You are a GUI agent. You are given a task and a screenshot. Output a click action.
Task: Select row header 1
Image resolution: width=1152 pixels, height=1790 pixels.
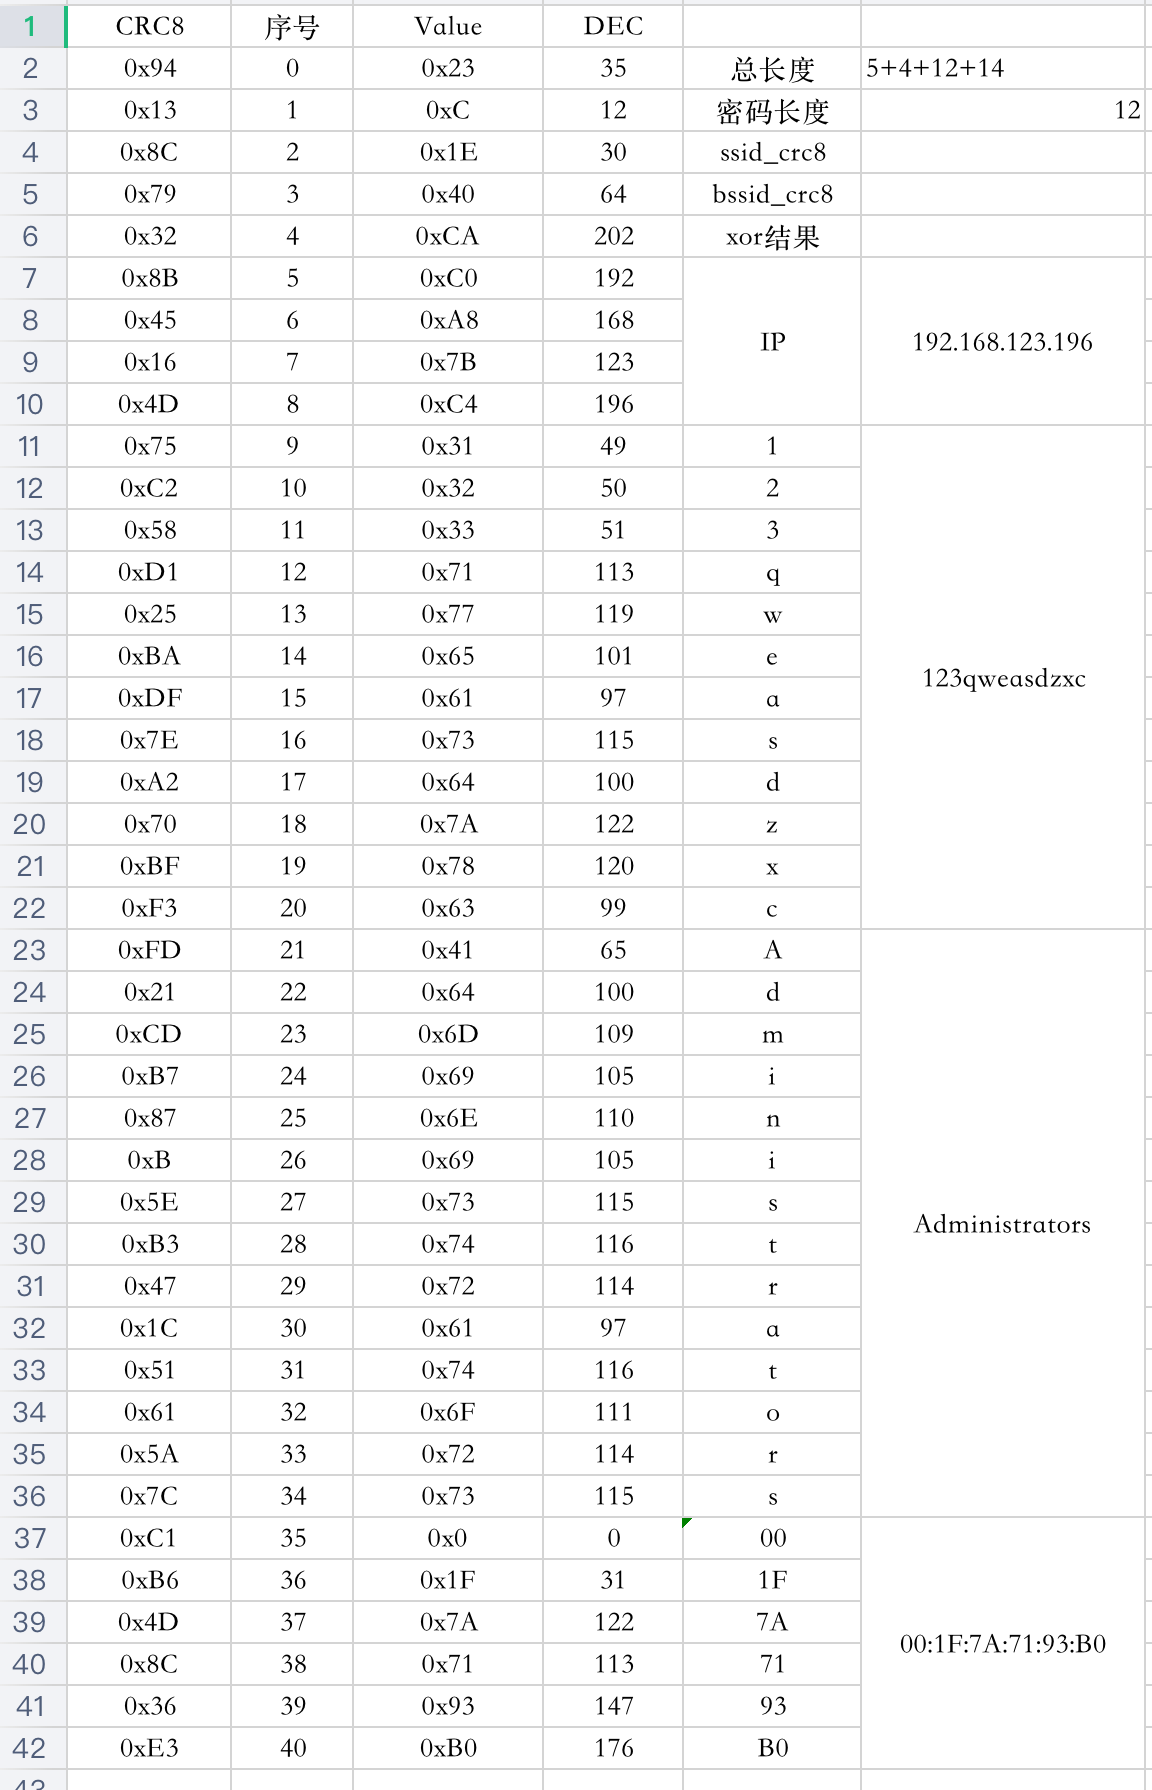pos(32,26)
